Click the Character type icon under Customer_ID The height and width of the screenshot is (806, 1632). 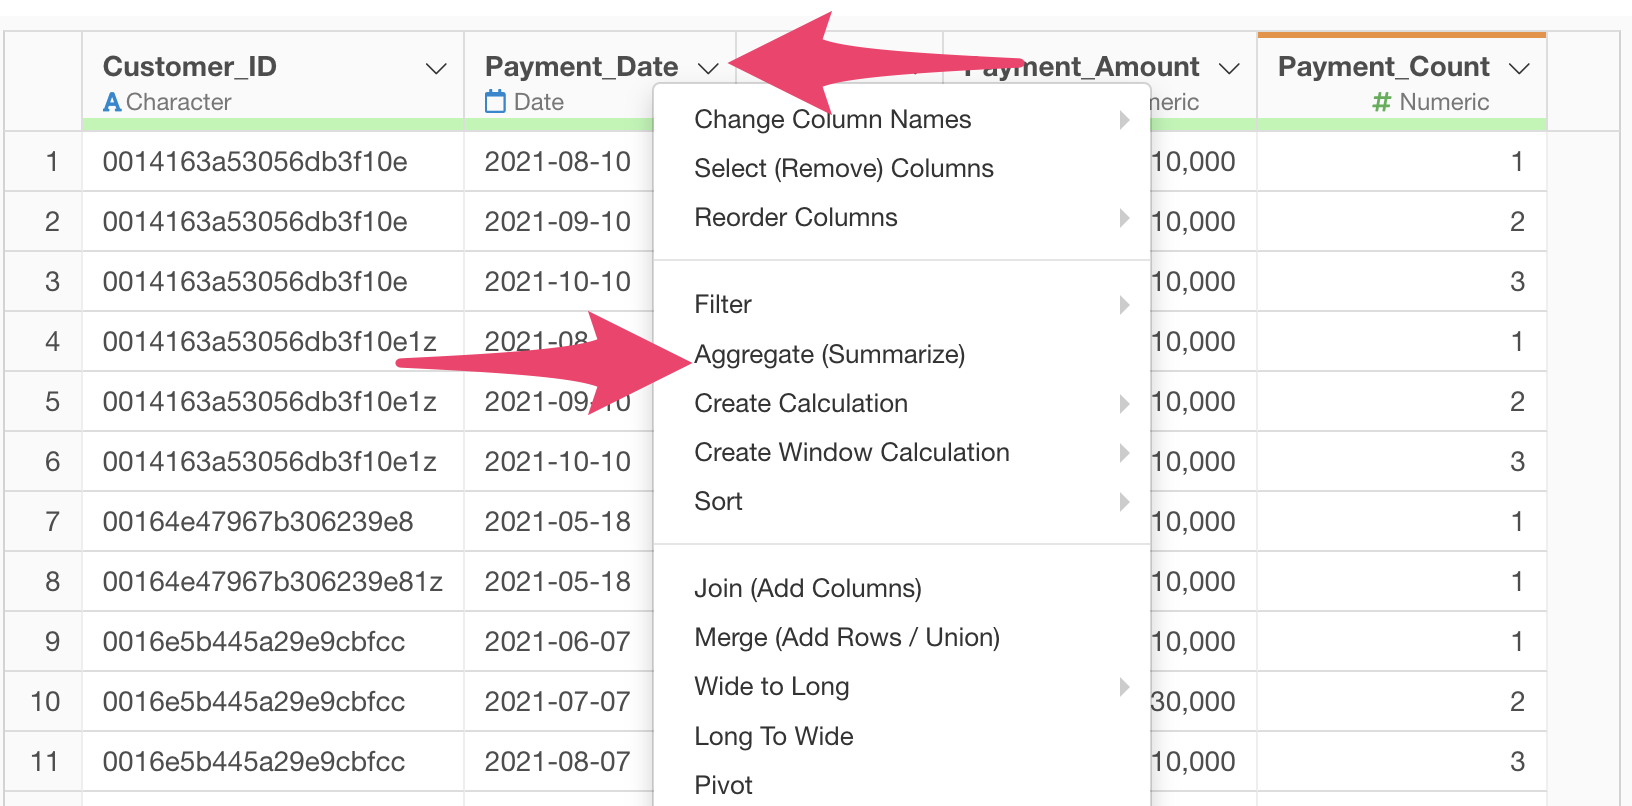click(112, 102)
